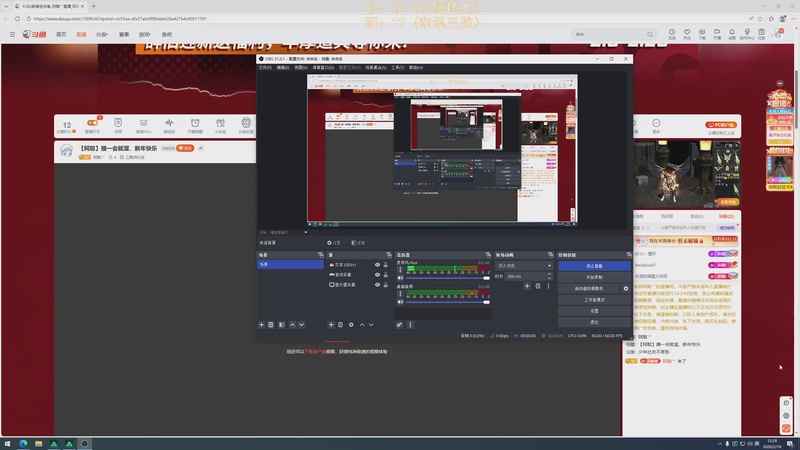The height and width of the screenshot is (450, 800).
Task: Open the Edit menu in OBS
Action: tap(283, 67)
